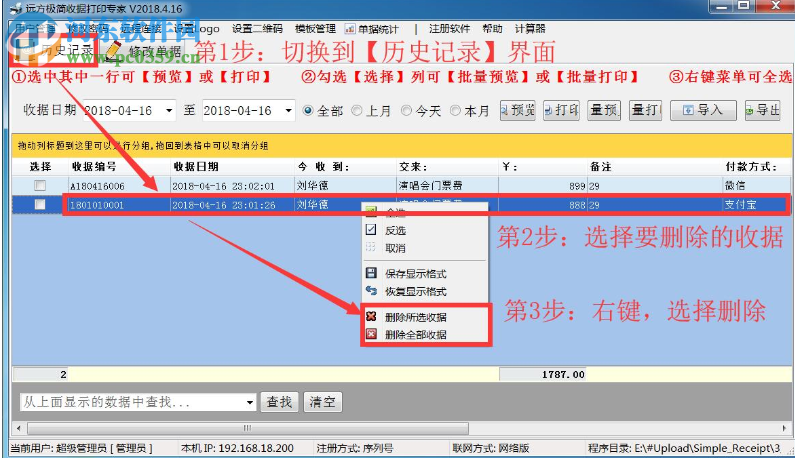Image resolution: width=795 pixels, height=458 pixels.
Task: Open the 计算器 menu
Action: point(530,29)
